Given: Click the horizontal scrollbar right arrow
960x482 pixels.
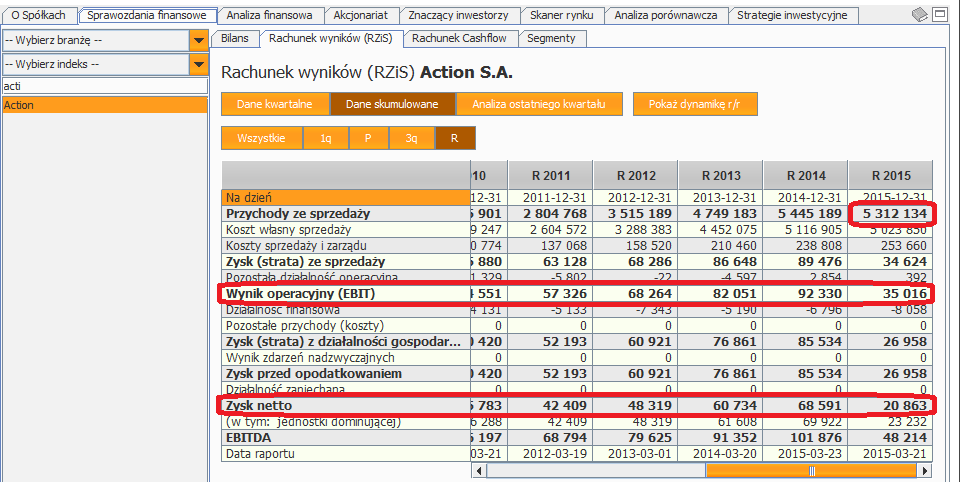Looking at the screenshot, I should (x=925, y=471).
